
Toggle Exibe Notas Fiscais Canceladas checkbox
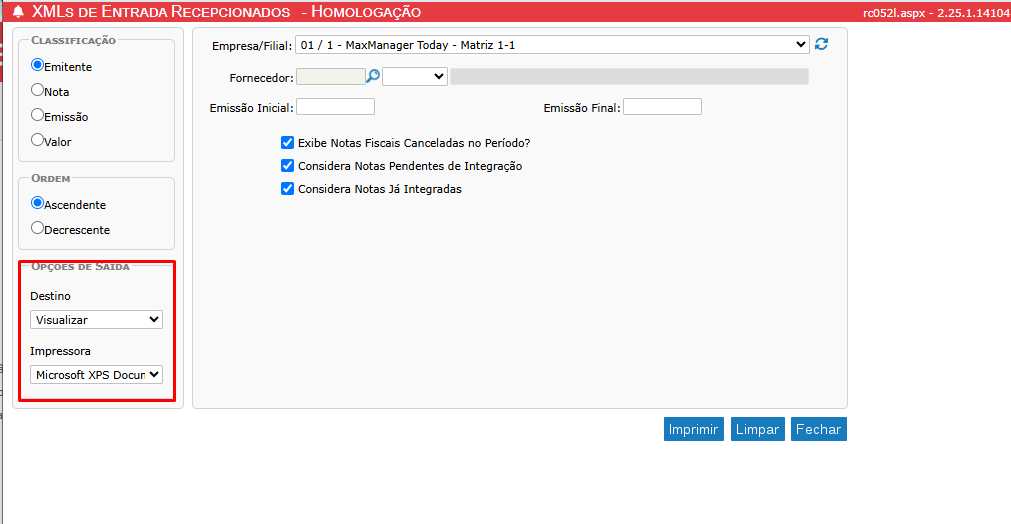(x=288, y=143)
